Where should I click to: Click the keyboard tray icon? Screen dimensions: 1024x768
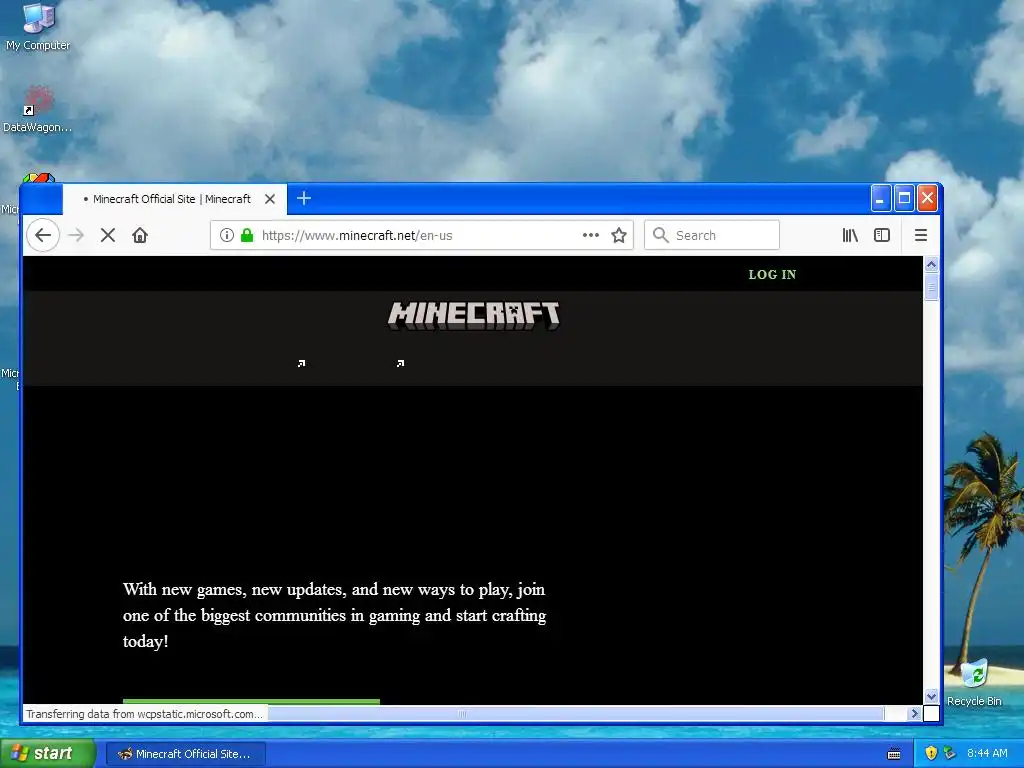click(894, 754)
